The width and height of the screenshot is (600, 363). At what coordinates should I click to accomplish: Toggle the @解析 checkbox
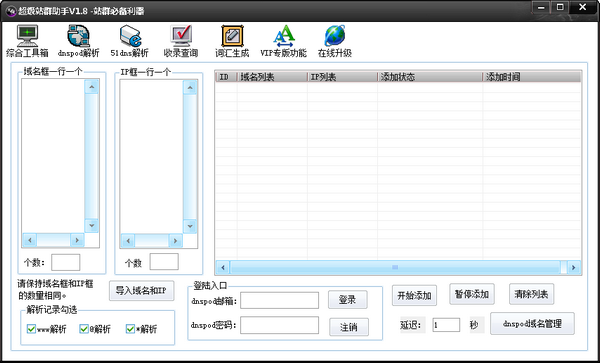(x=84, y=329)
